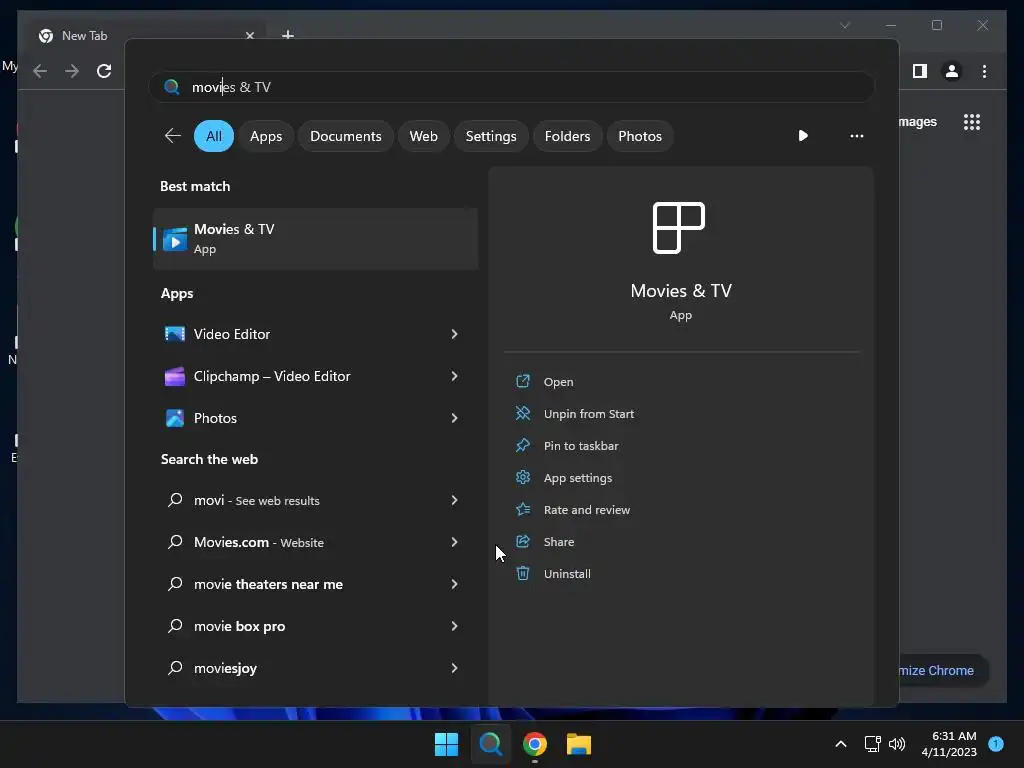Expand 'movi - See web results' chevron
Image resolution: width=1024 pixels, height=768 pixels.
455,500
